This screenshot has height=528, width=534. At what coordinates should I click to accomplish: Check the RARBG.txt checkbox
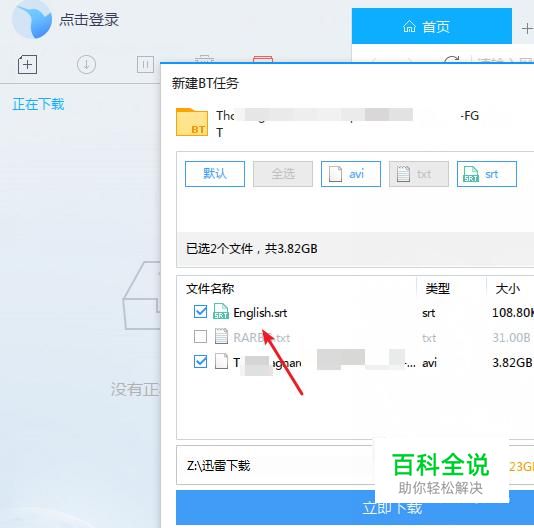[x=200, y=337]
